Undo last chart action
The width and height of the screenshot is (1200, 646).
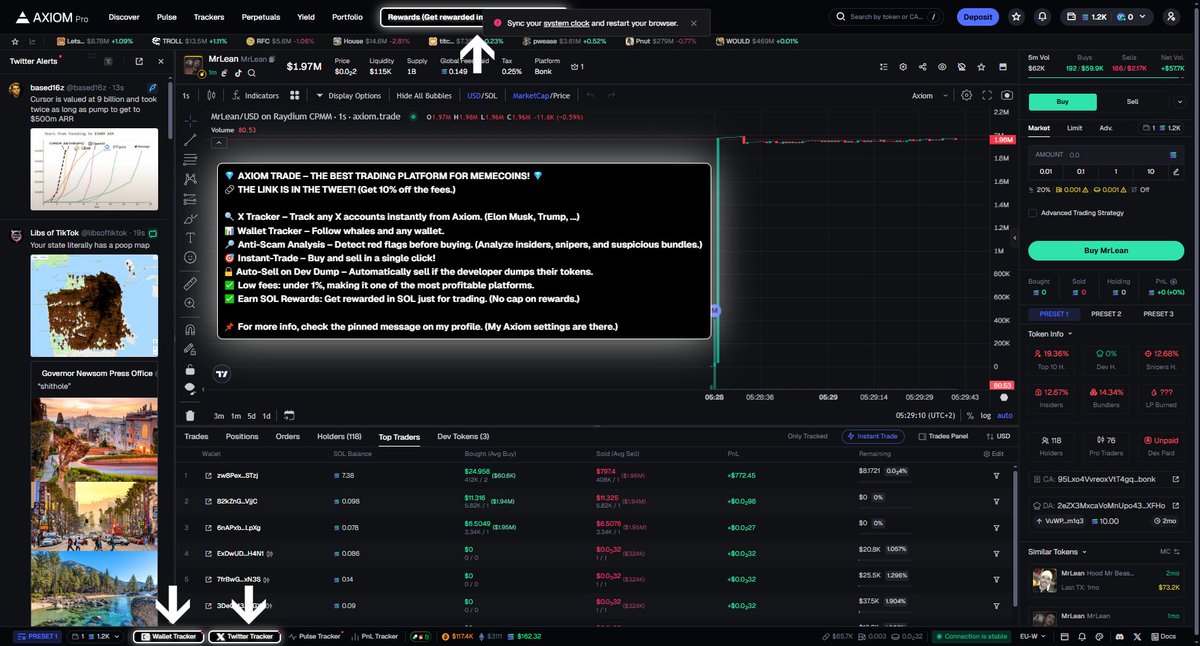pos(590,96)
